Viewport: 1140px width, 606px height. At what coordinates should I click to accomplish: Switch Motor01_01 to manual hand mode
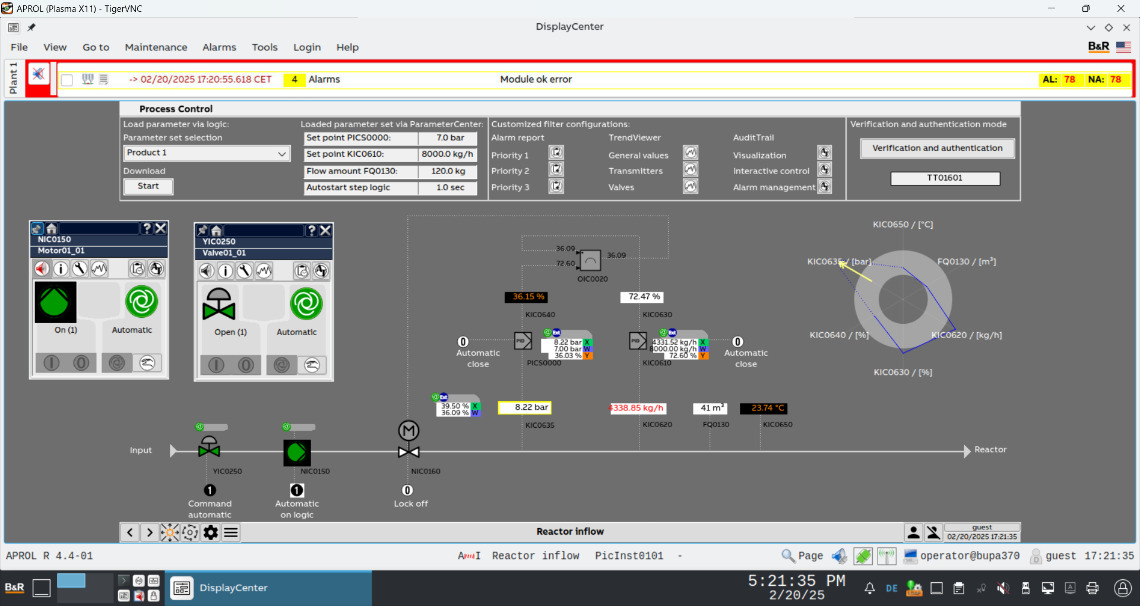tap(148, 364)
